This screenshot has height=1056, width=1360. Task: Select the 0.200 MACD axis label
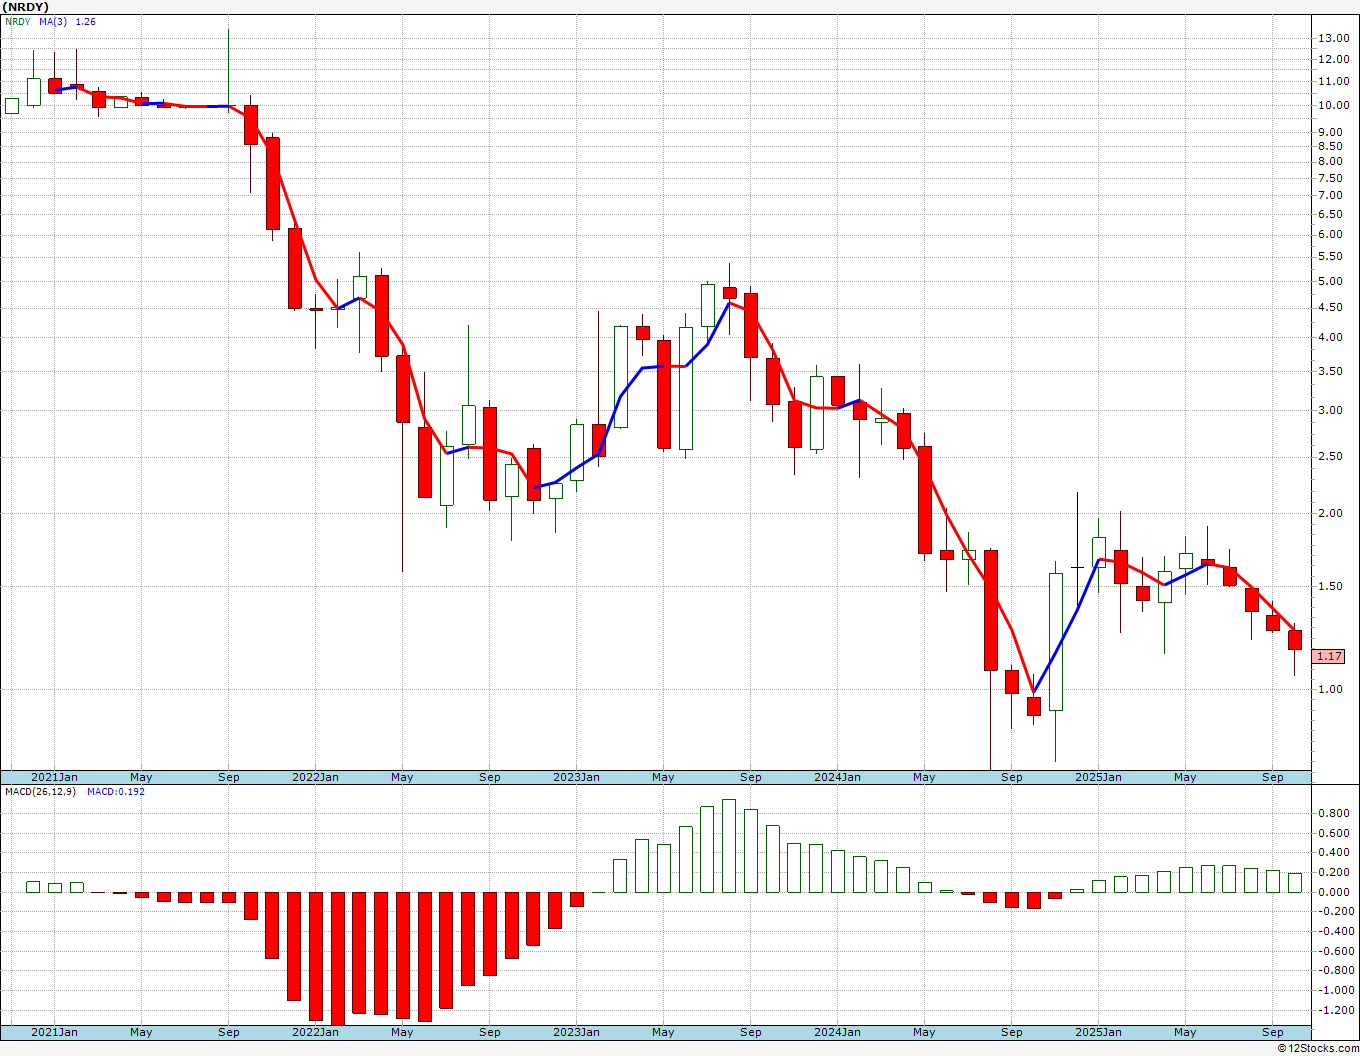[1333, 872]
